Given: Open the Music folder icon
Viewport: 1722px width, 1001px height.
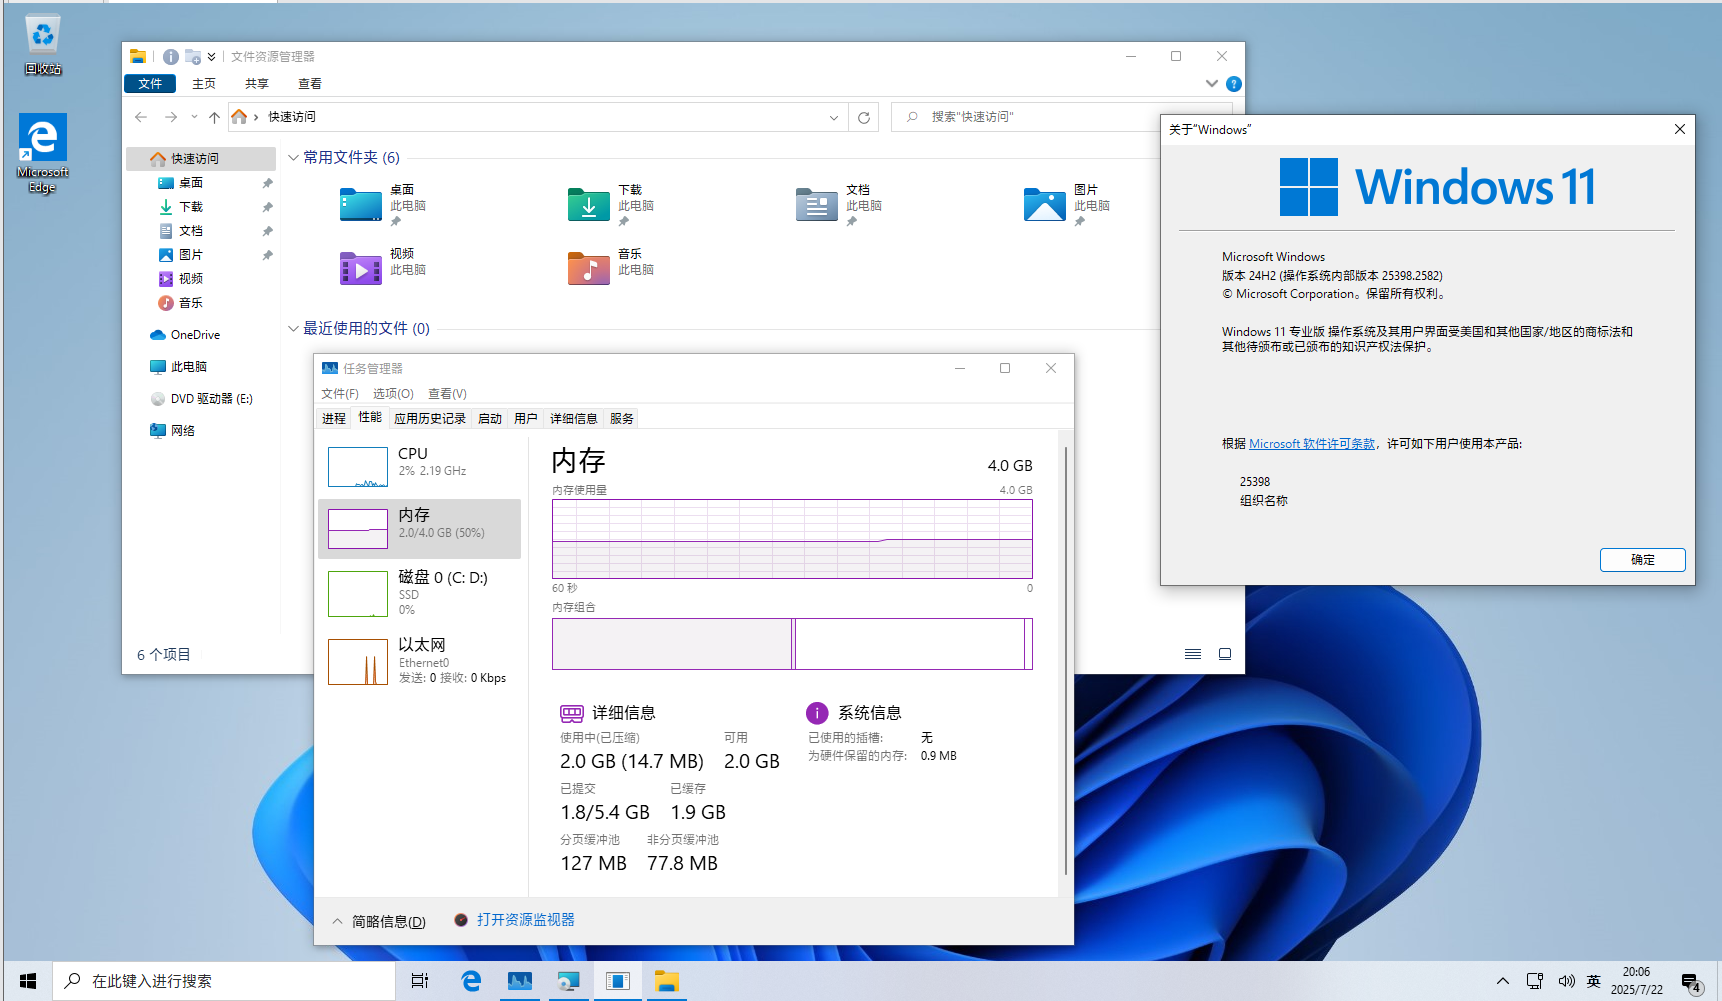Looking at the screenshot, I should click(588, 269).
